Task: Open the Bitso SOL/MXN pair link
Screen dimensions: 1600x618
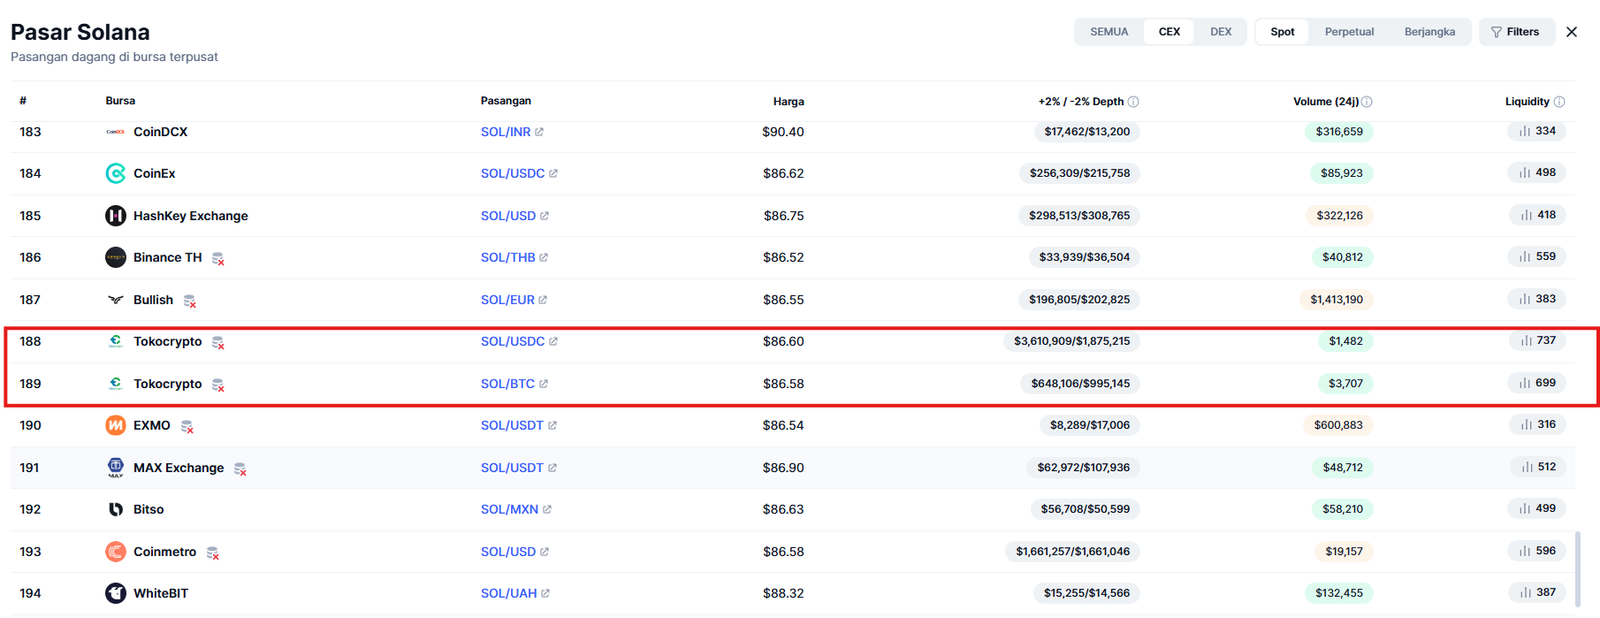Action: (x=510, y=509)
